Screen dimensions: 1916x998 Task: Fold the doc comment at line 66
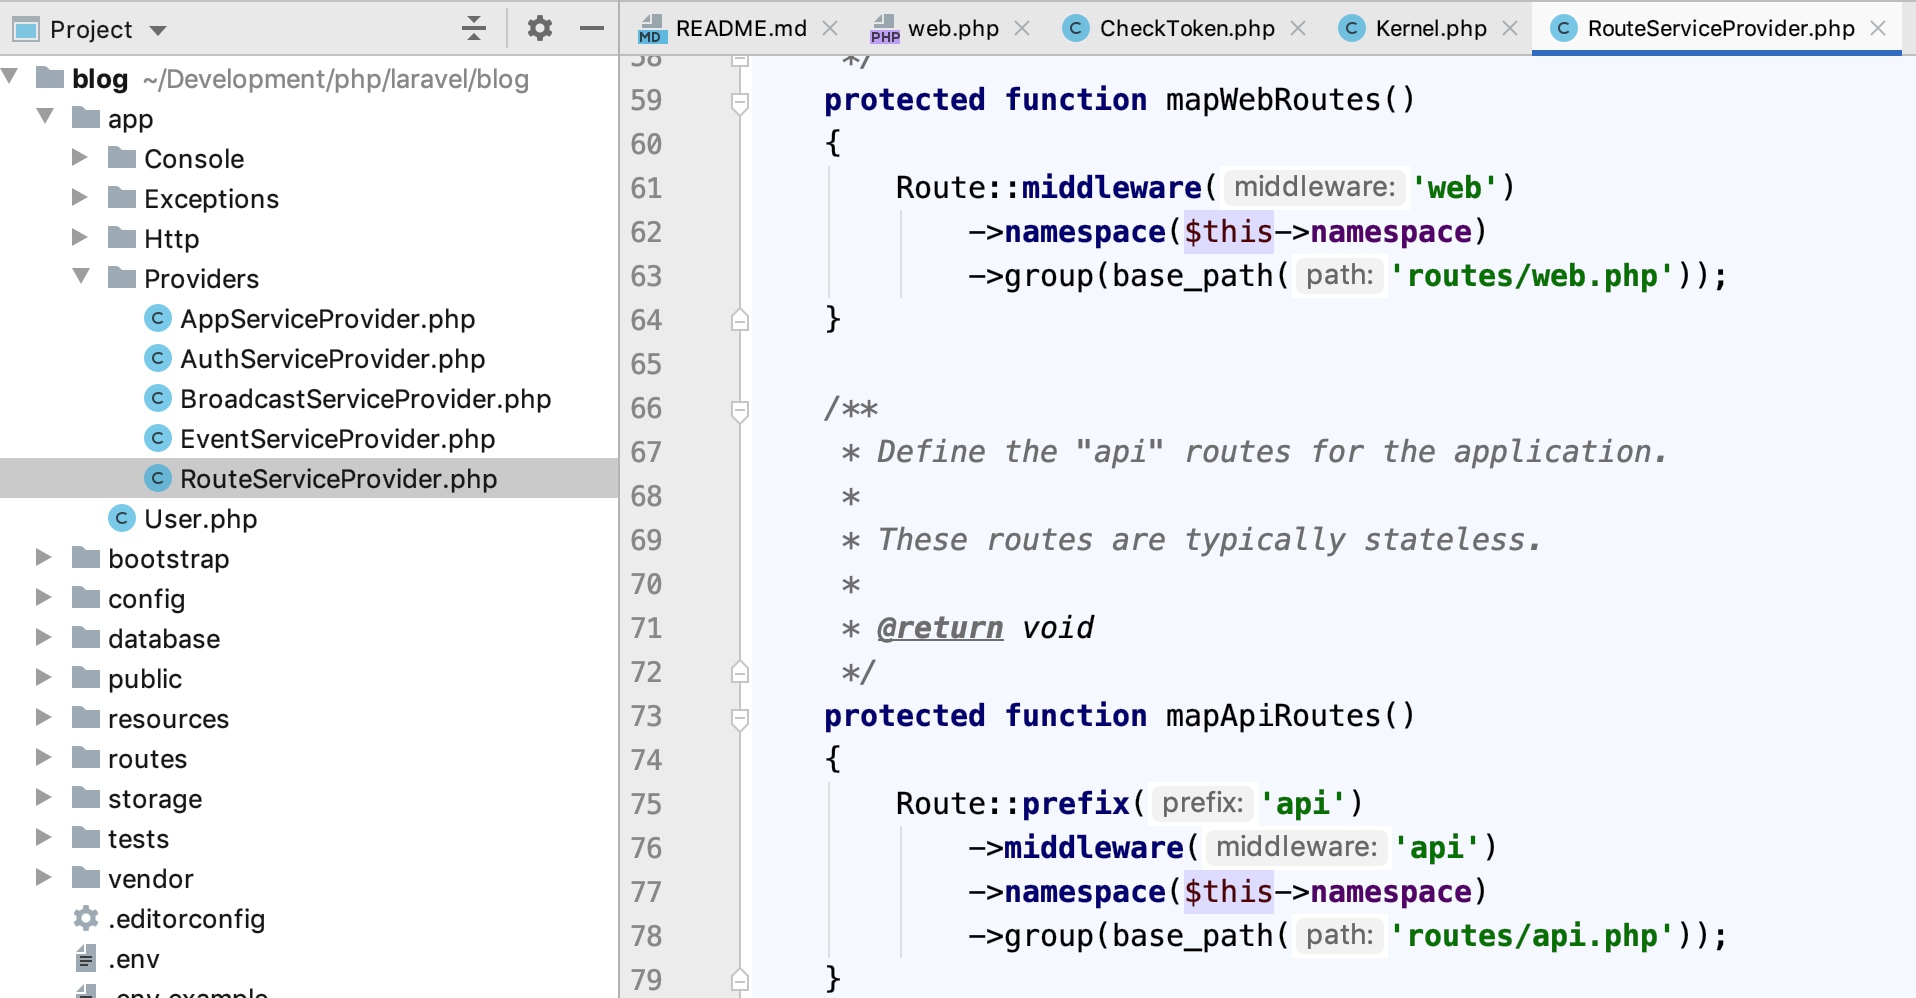click(x=740, y=410)
